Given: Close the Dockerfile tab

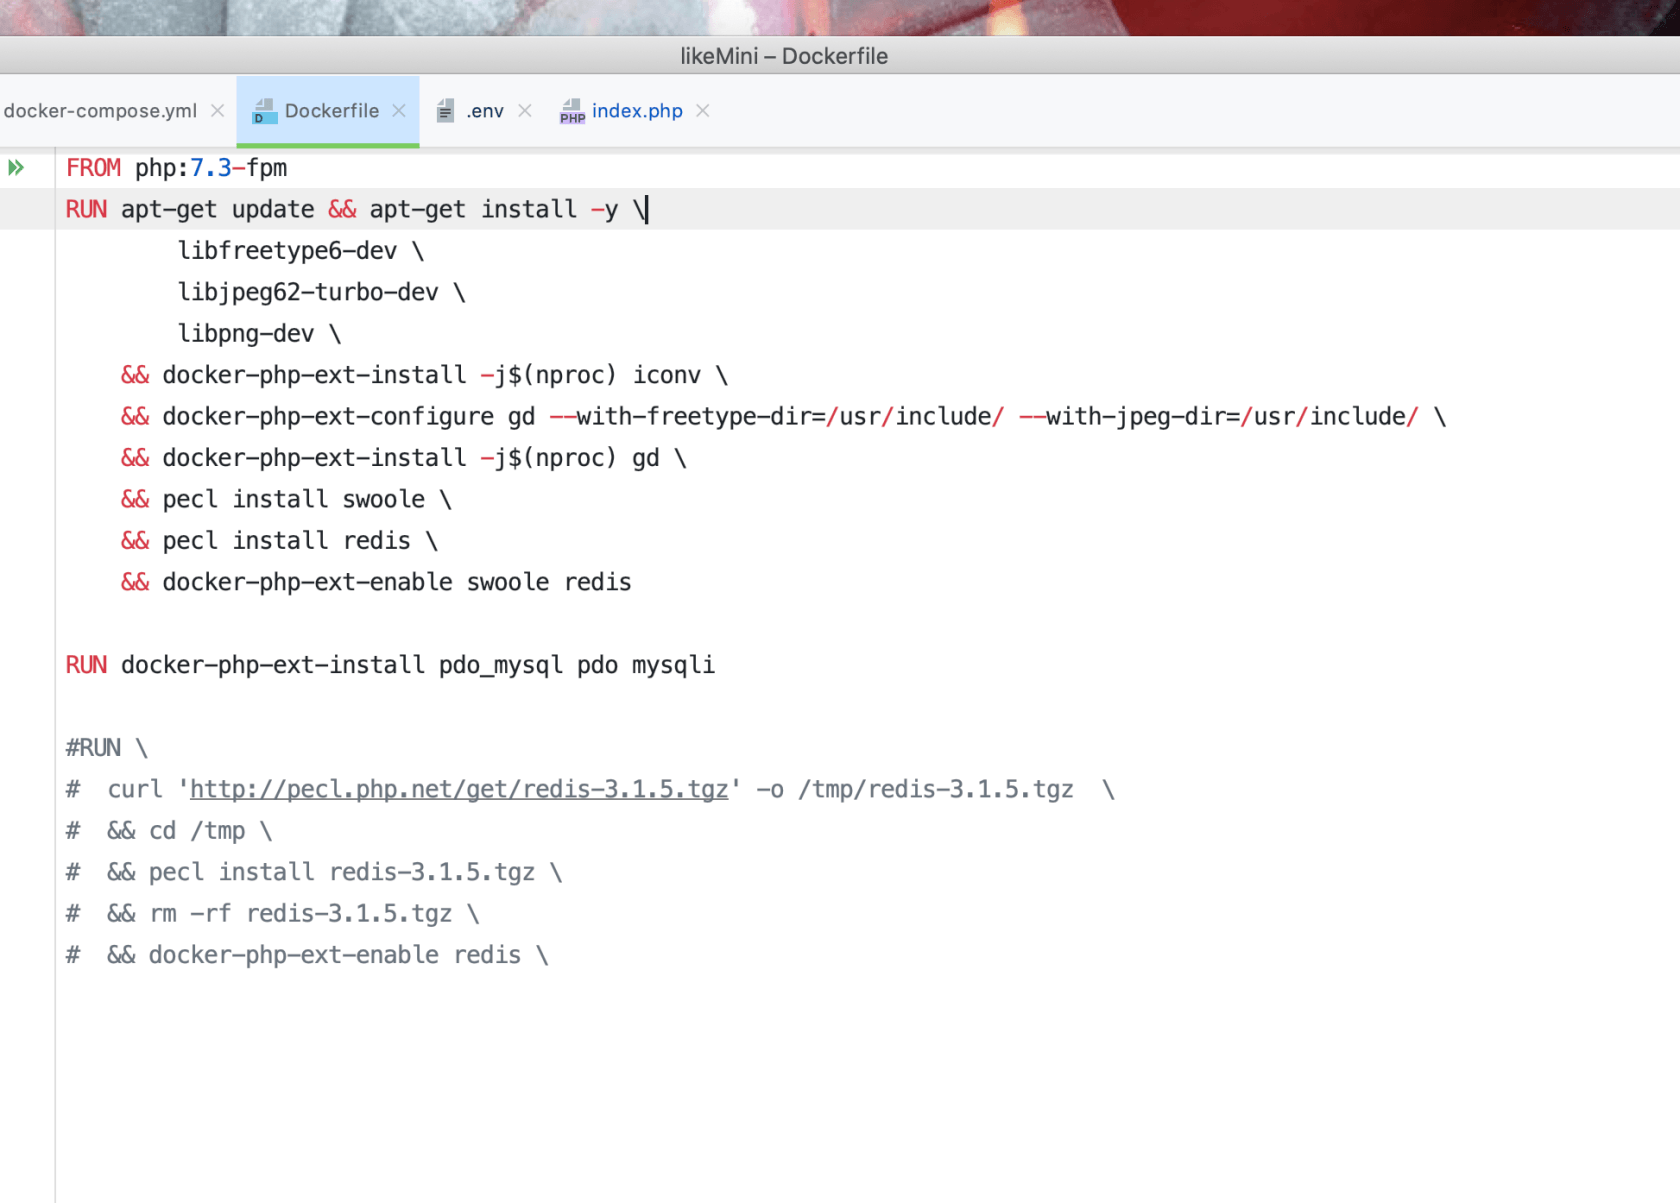Looking at the screenshot, I should click(399, 111).
